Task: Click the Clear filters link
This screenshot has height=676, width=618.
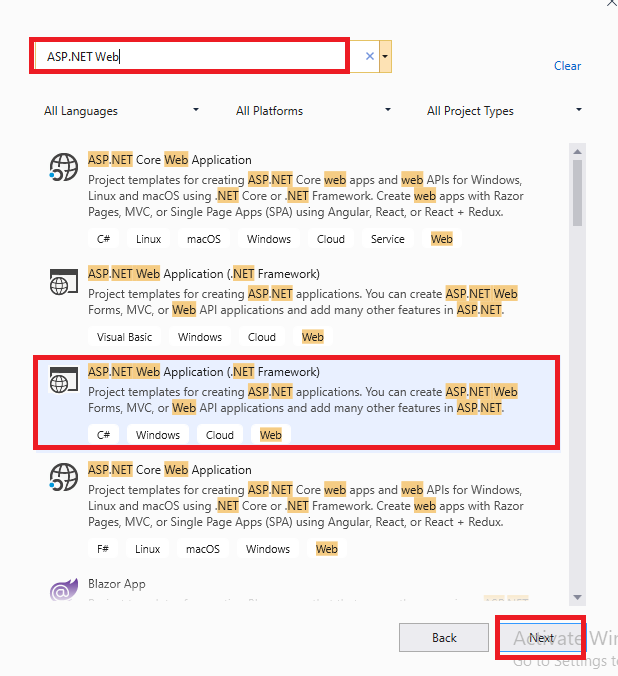Action: [567, 66]
